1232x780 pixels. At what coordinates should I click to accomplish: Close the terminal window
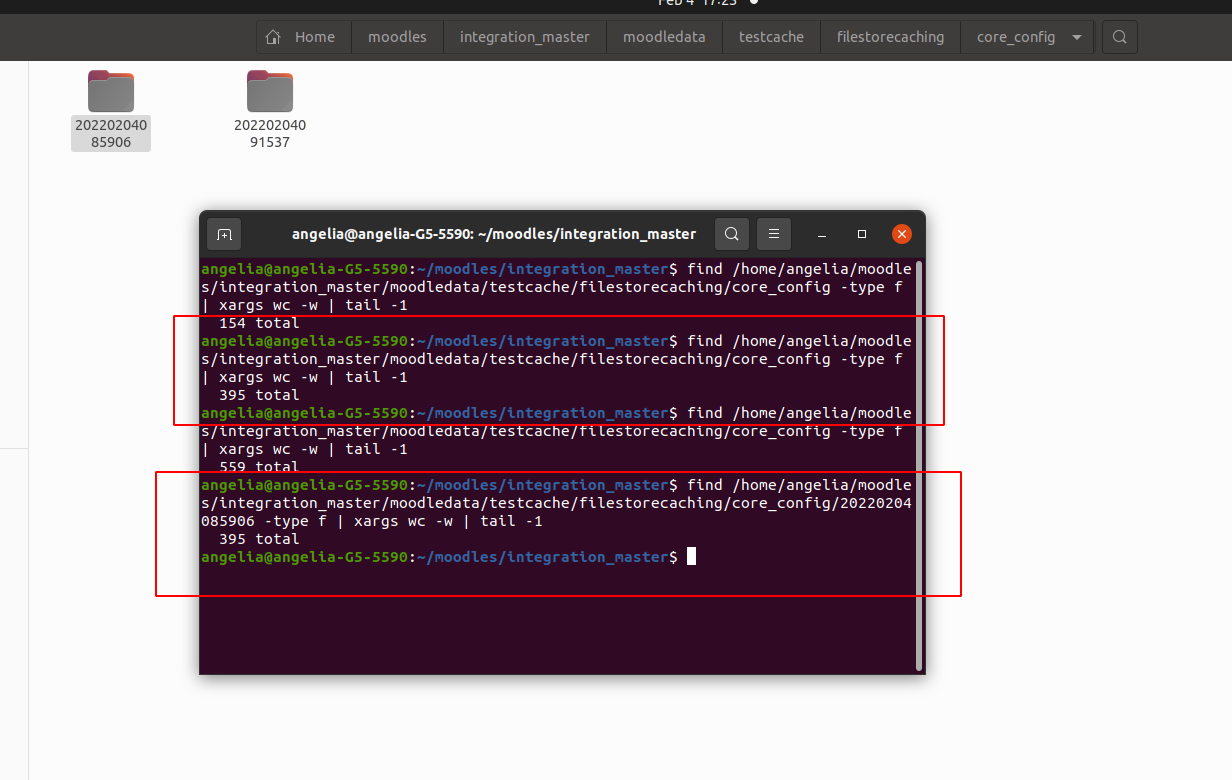coord(902,234)
